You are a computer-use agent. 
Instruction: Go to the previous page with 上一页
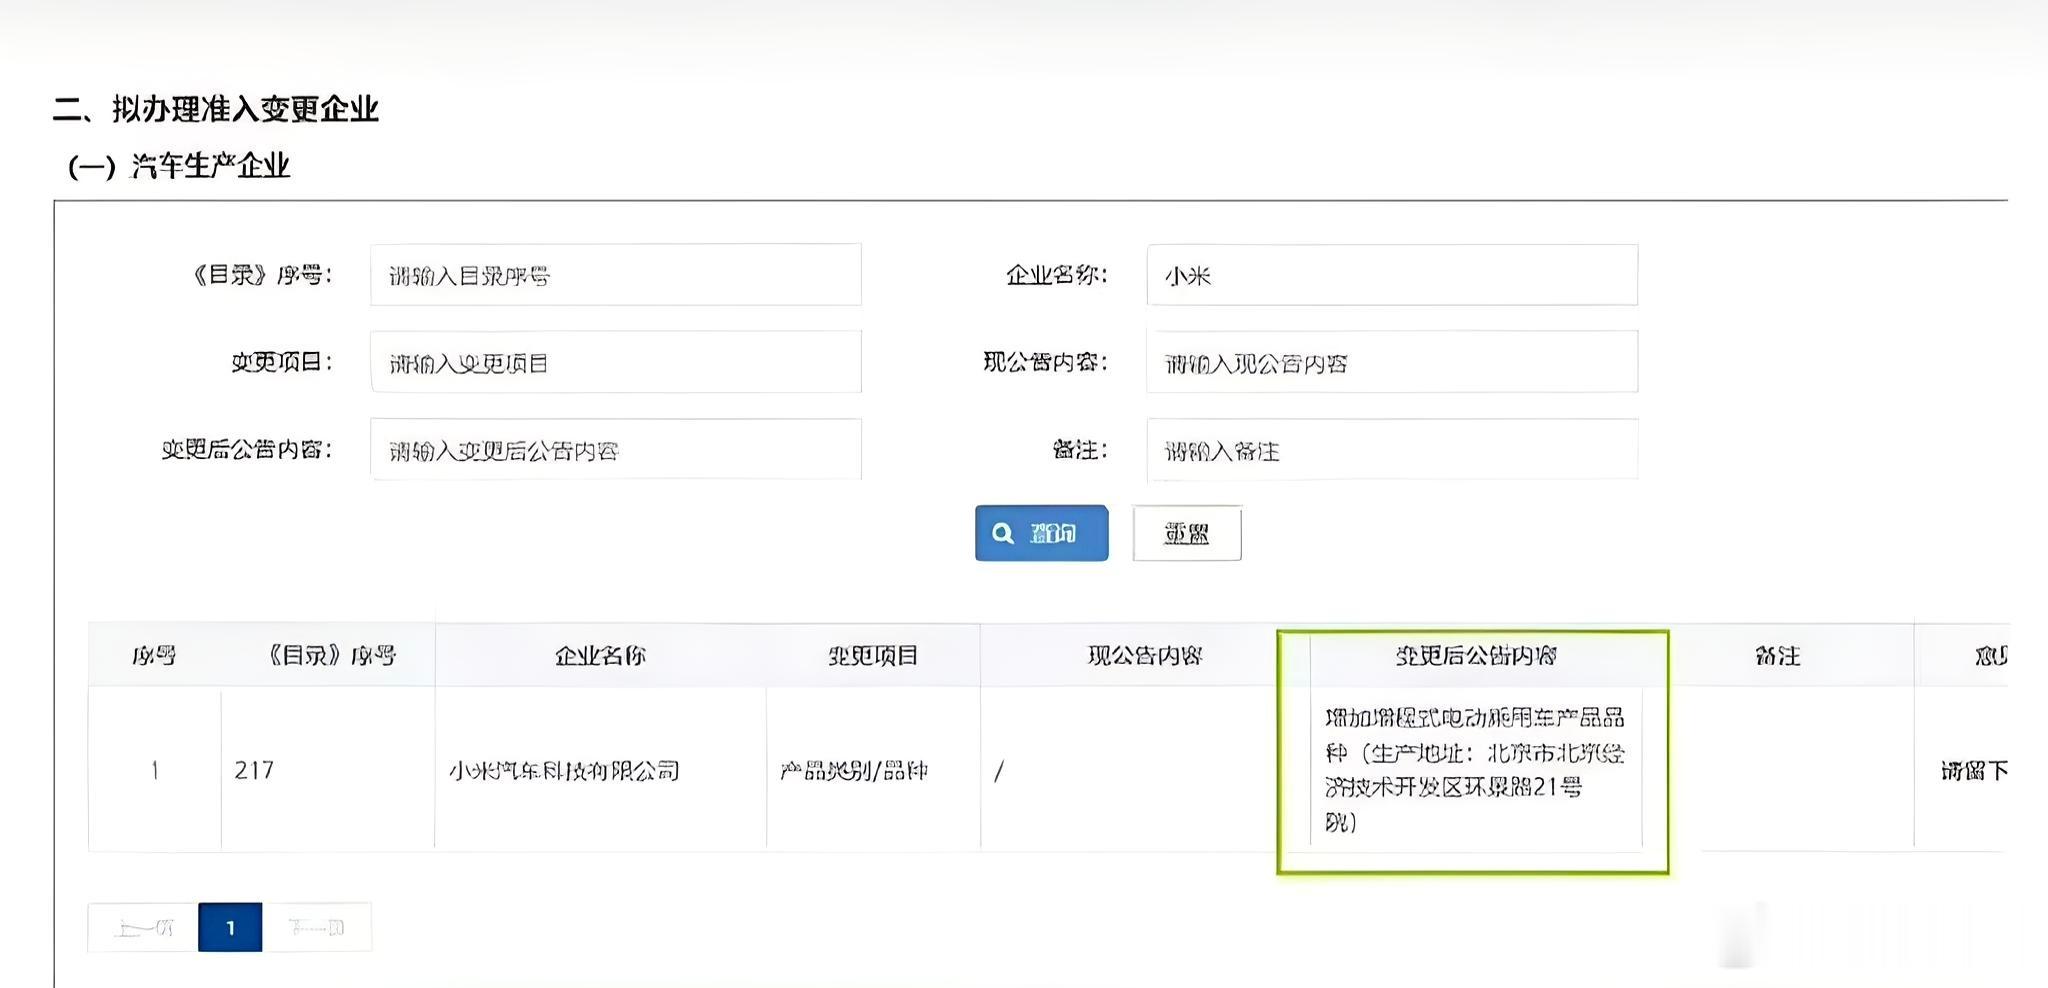pyautogui.click(x=143, y=927)
